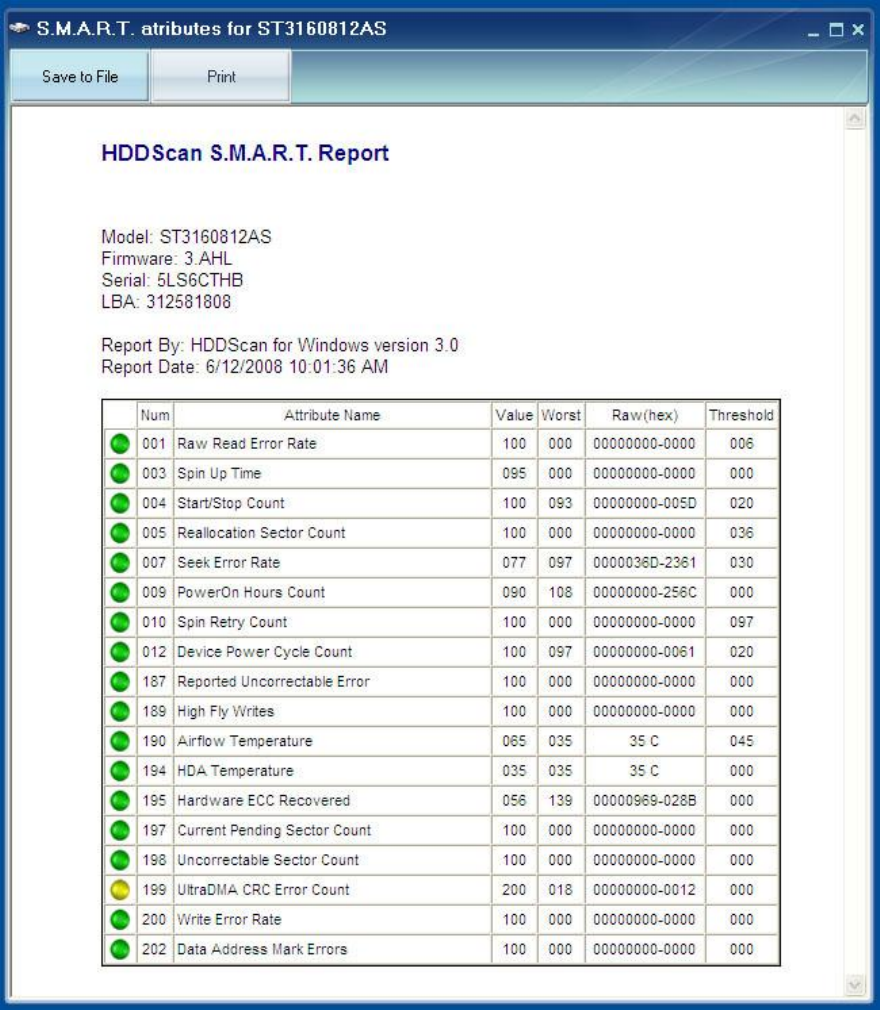Click the Attribute Name column header
Viewport: 880px width, 1010px height.
tap(332, 415)
